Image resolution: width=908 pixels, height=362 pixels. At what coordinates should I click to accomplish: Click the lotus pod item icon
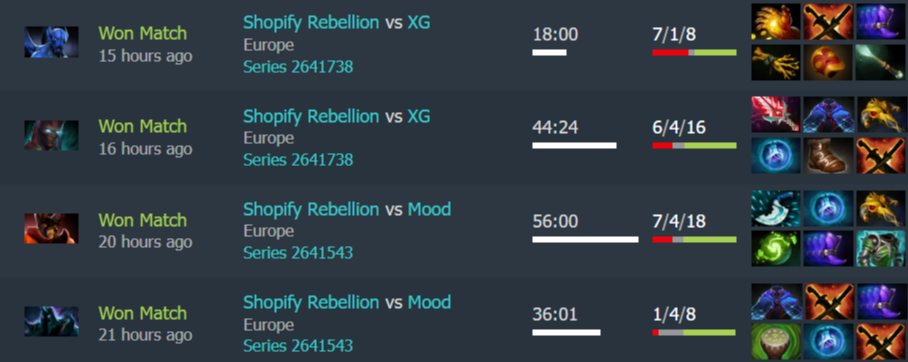[776, 342]
